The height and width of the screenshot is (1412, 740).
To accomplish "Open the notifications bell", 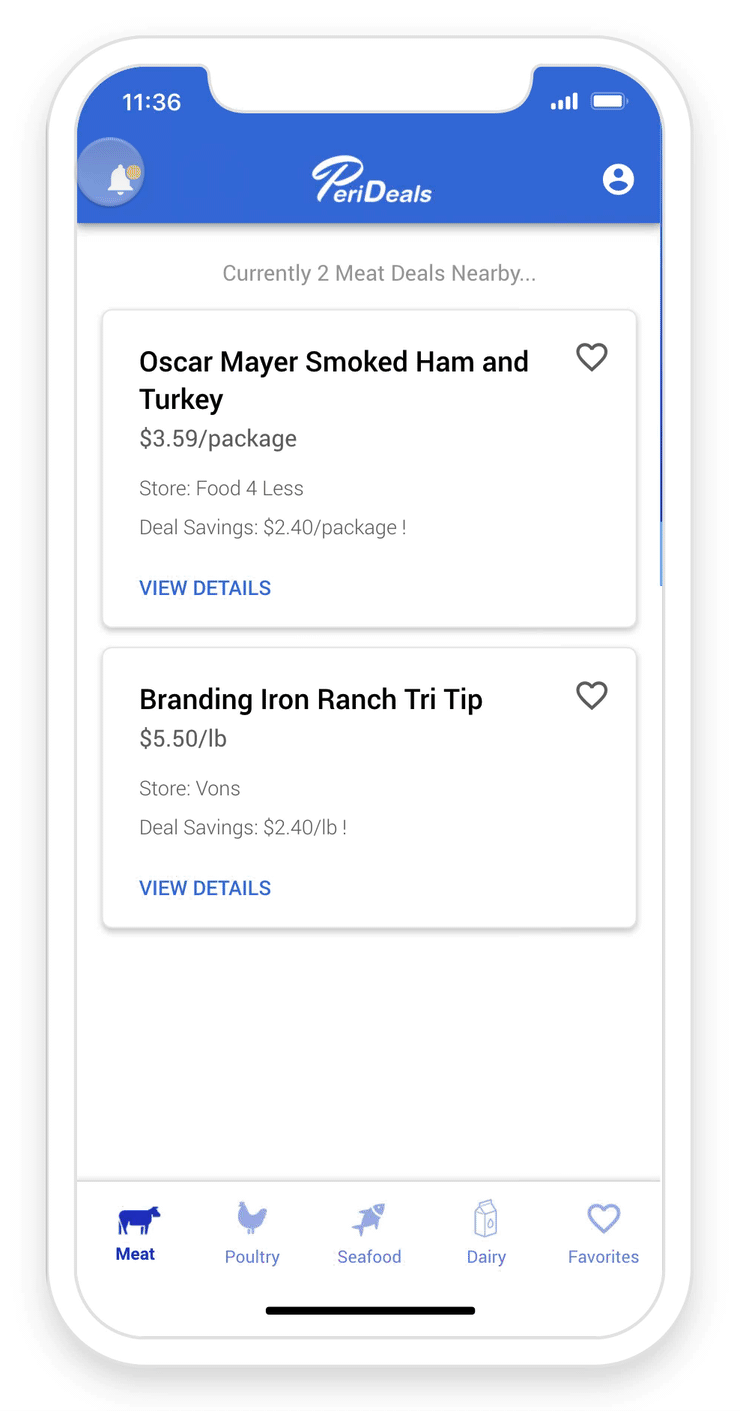I will pos(120,178).
